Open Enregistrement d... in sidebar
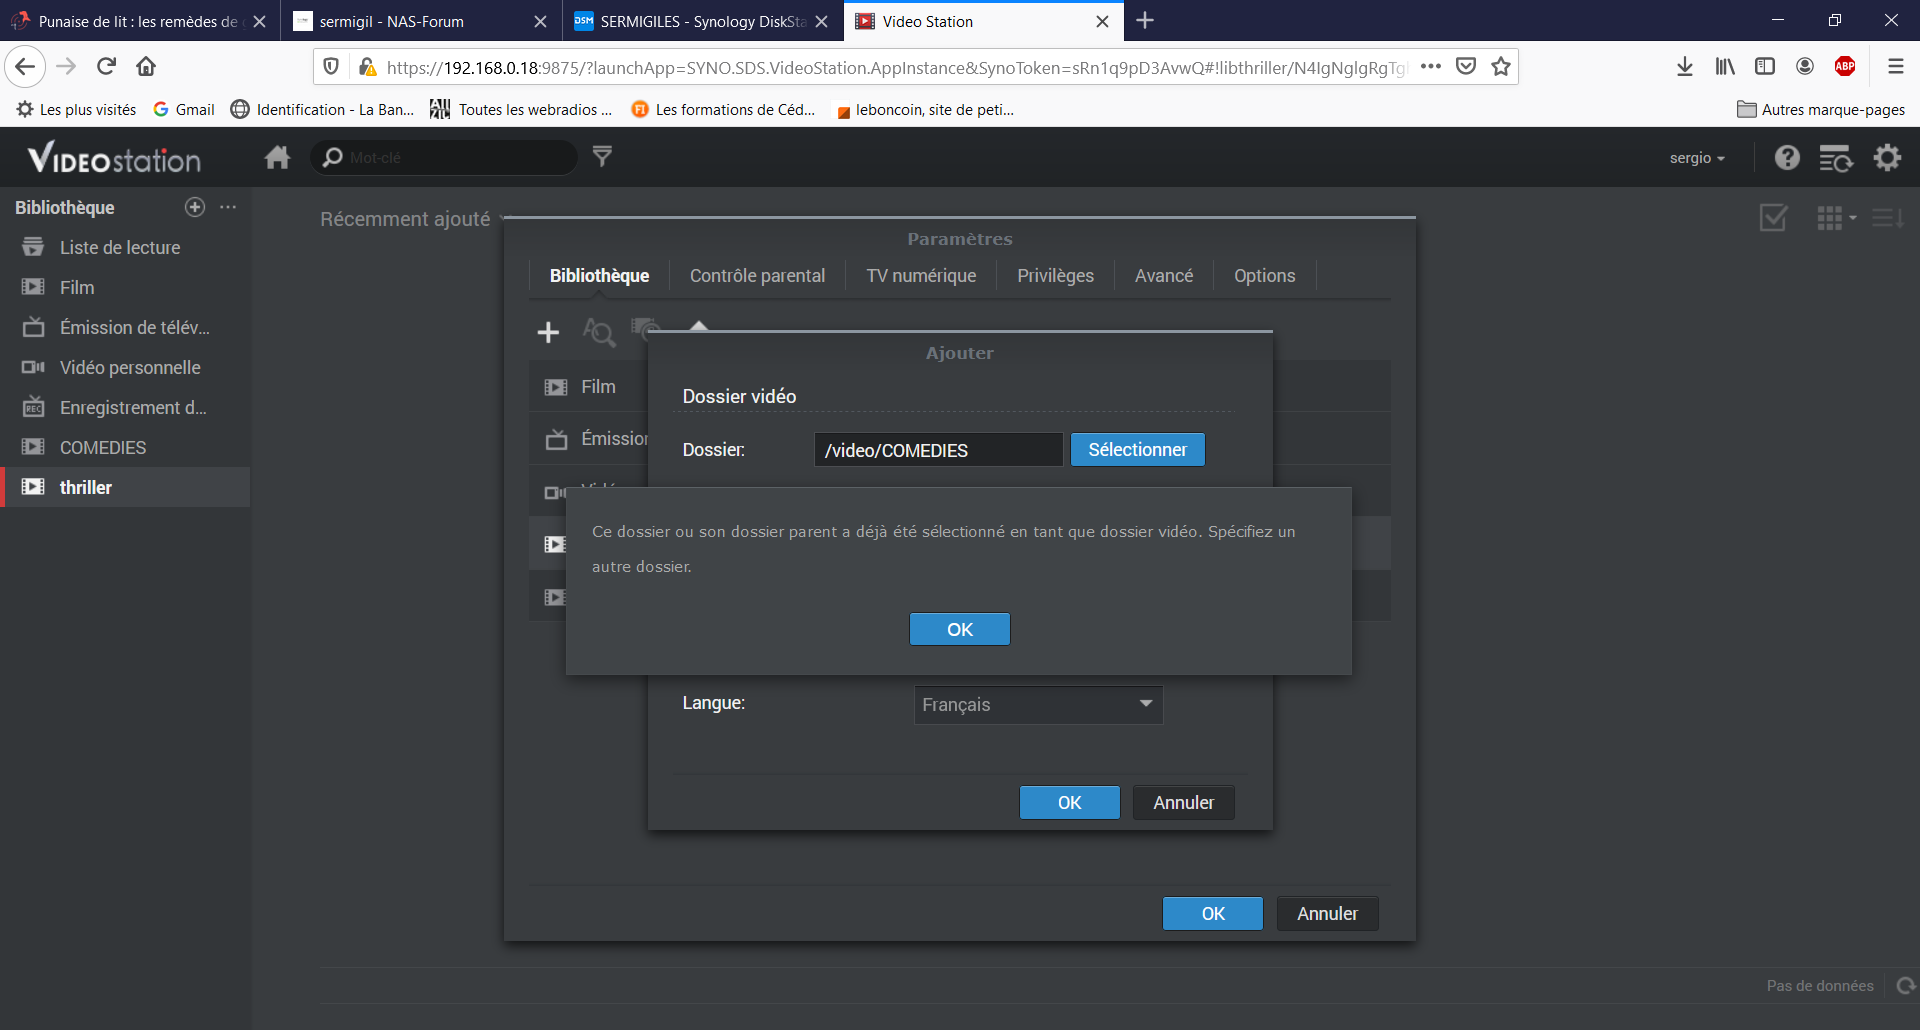1920x1030 pixels. [125, 407]
